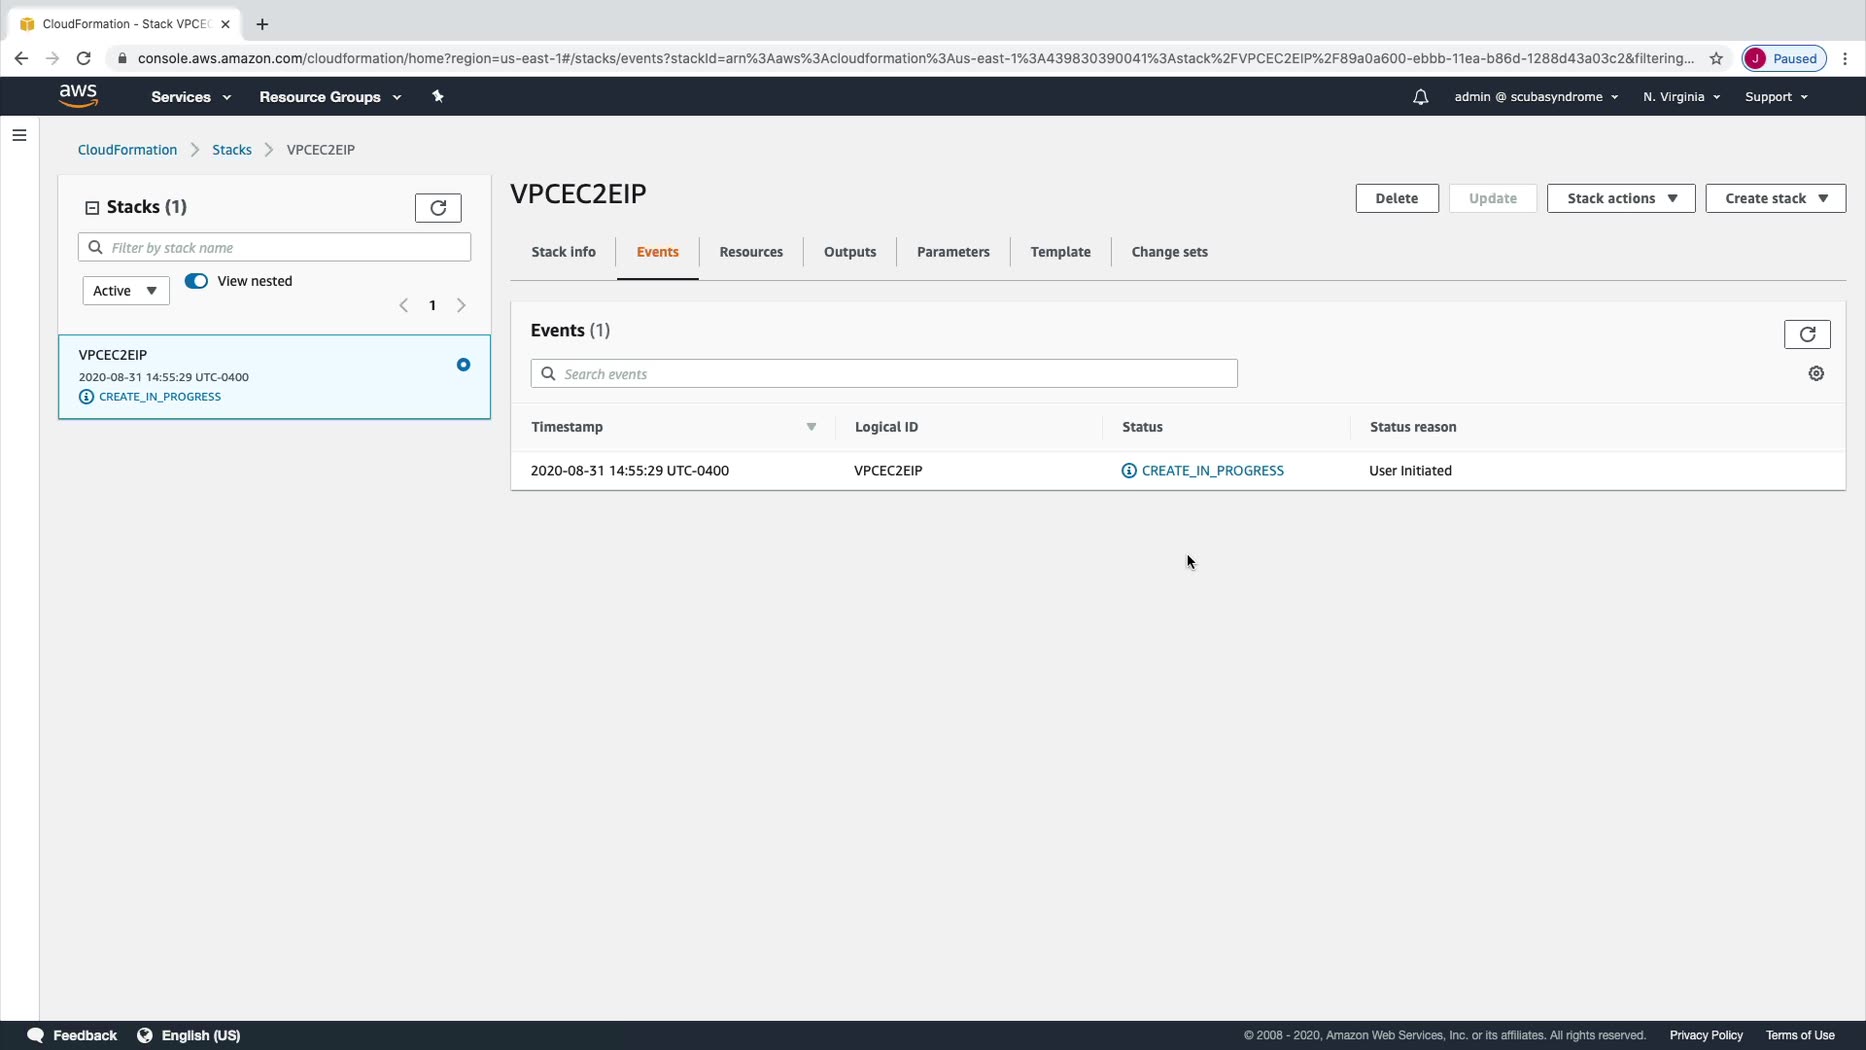Viewport: 1866px width, 1050px height.
Task: Open the N. Virginia region selector
Action: 1681,97
